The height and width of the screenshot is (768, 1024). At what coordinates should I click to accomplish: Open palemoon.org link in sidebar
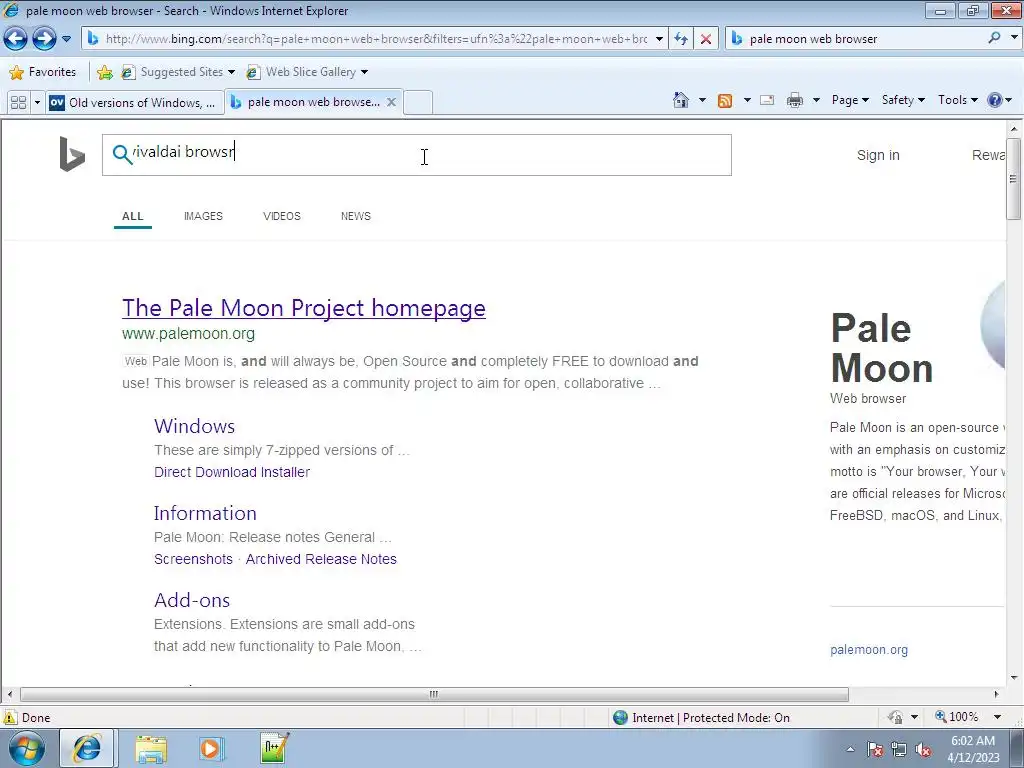point(869,650)
